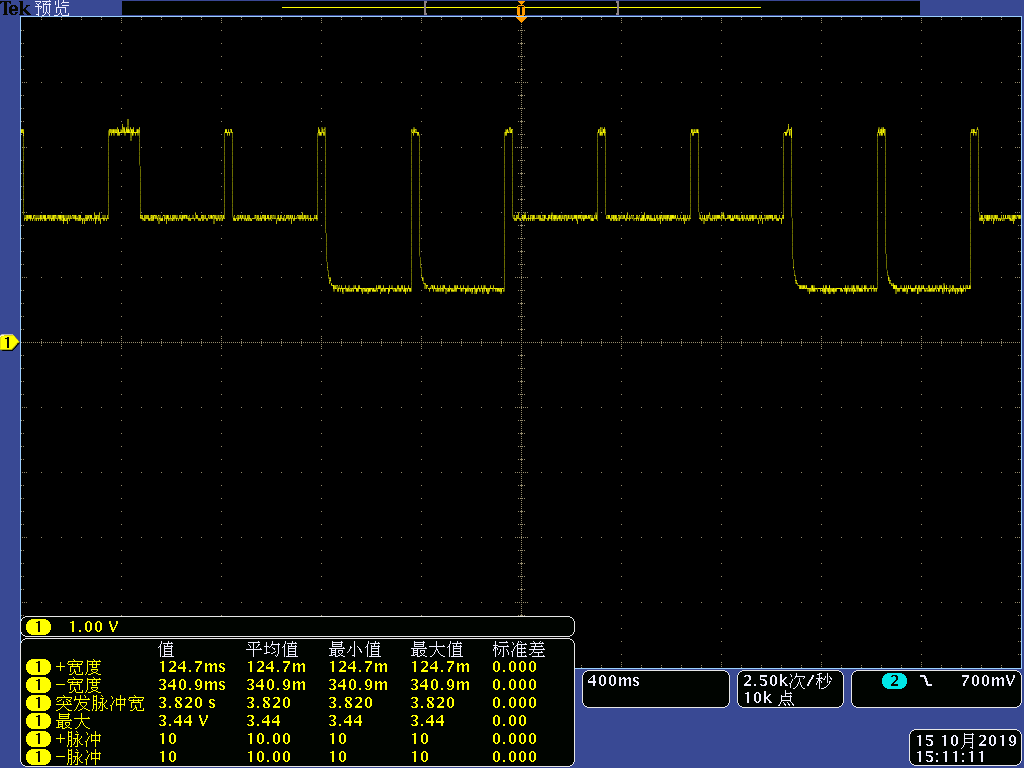The width and height of the screenshot is (1024, 768).
Task: Click the 3.44 V maximum value
Action: tap(184, 721)
